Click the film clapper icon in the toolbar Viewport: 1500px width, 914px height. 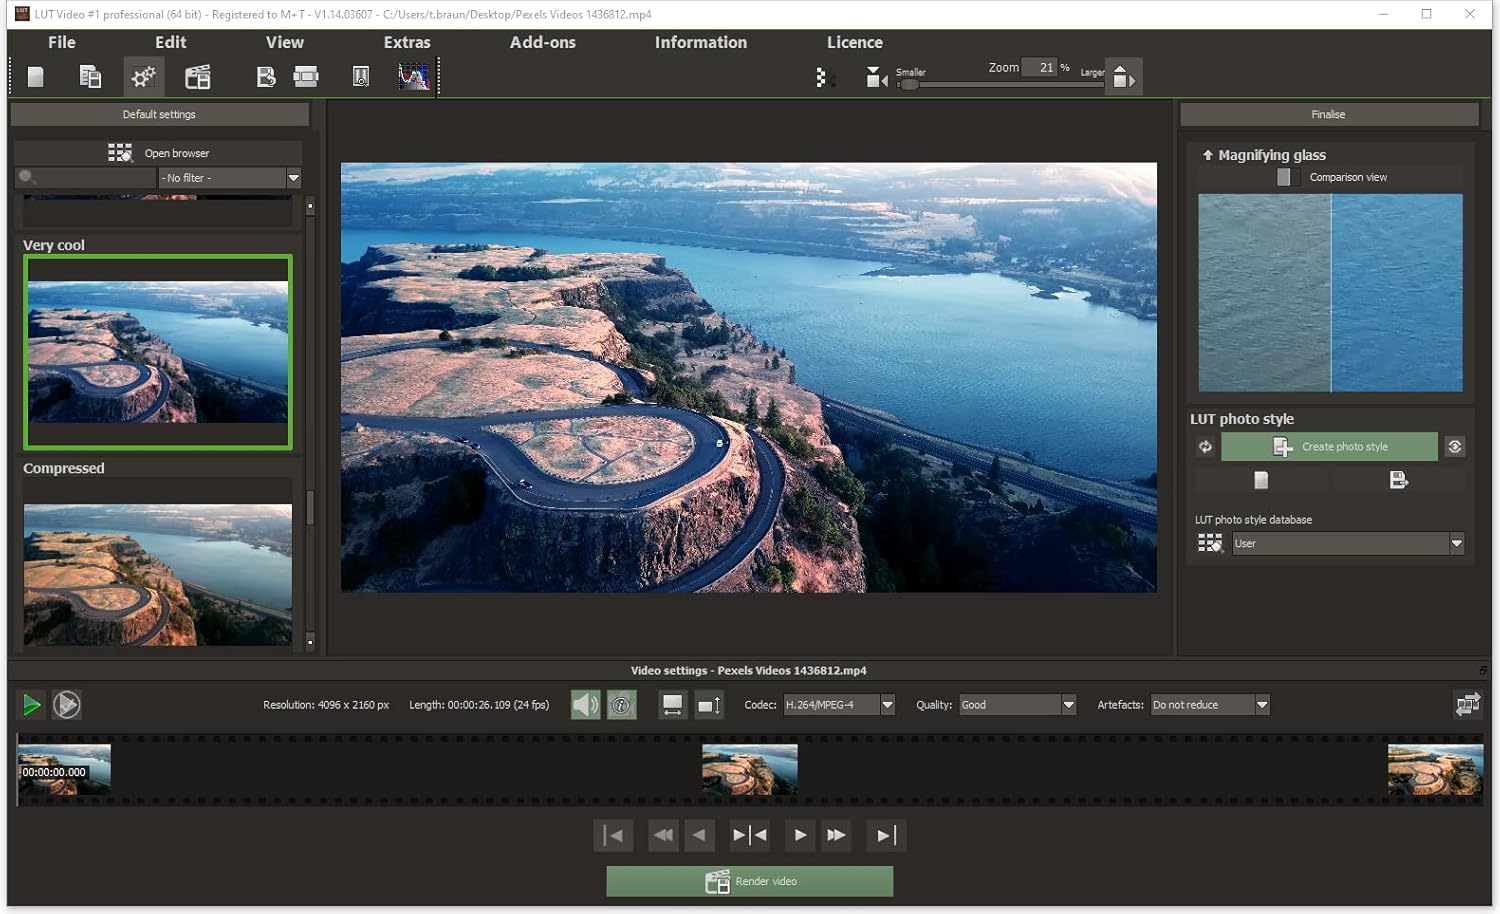pos(198,77)
